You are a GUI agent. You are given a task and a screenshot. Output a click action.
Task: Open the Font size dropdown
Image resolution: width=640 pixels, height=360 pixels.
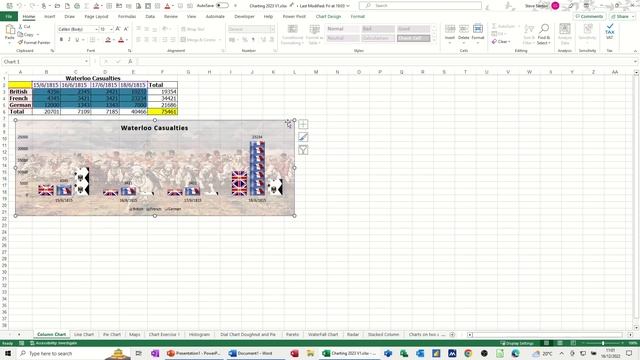(111, 29)
